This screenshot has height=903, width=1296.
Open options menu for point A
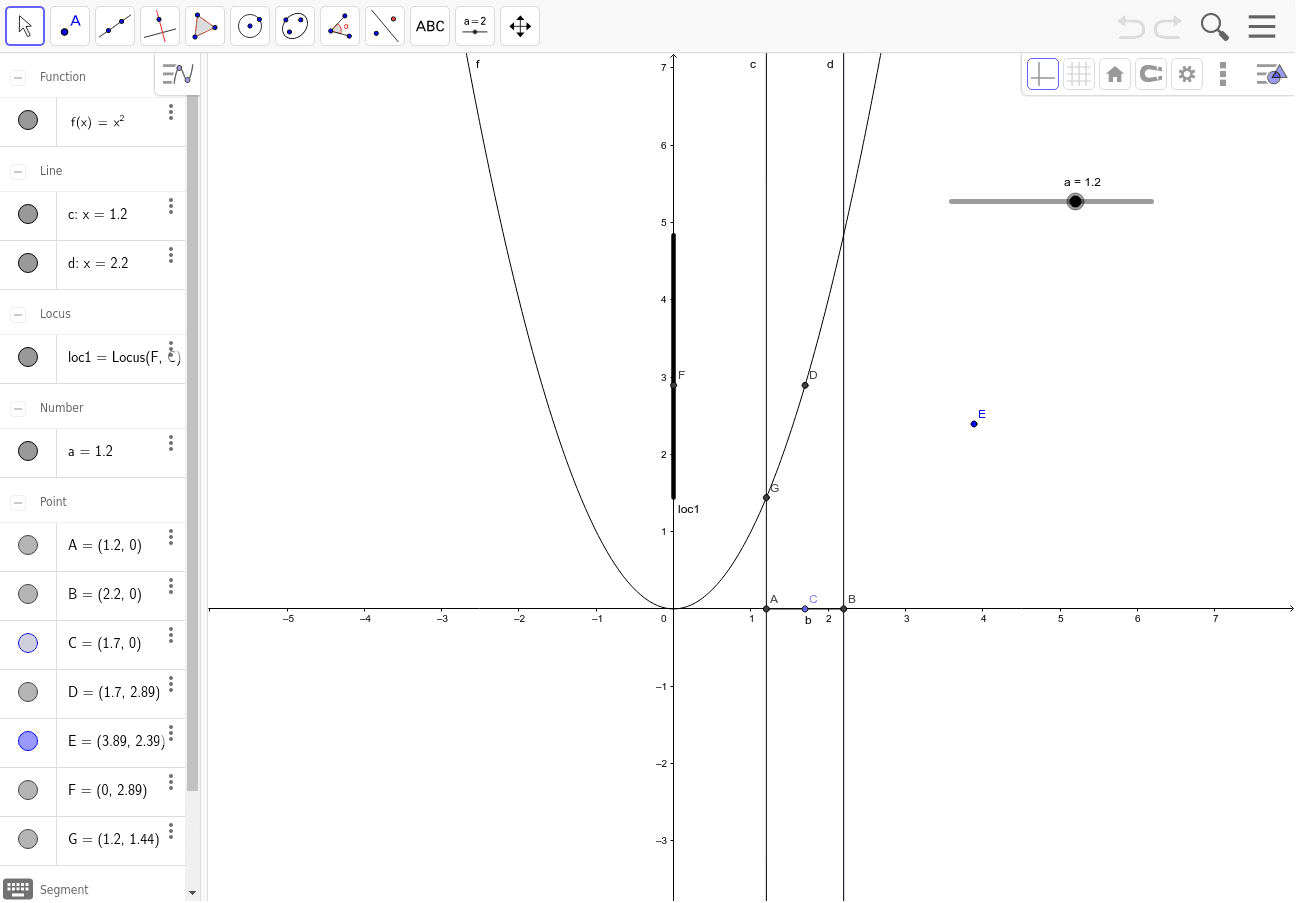point(171,537)
